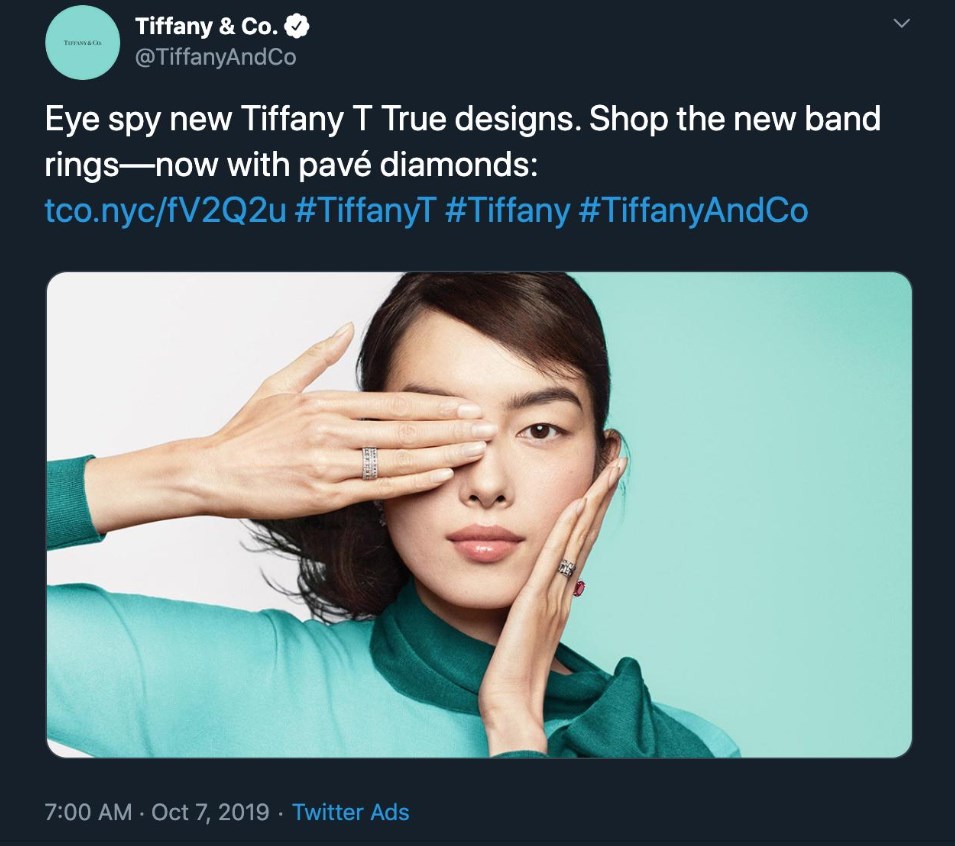Select the #TiffanyT hashtag
The height and width of the screenshot is (846, 955).
365,210
